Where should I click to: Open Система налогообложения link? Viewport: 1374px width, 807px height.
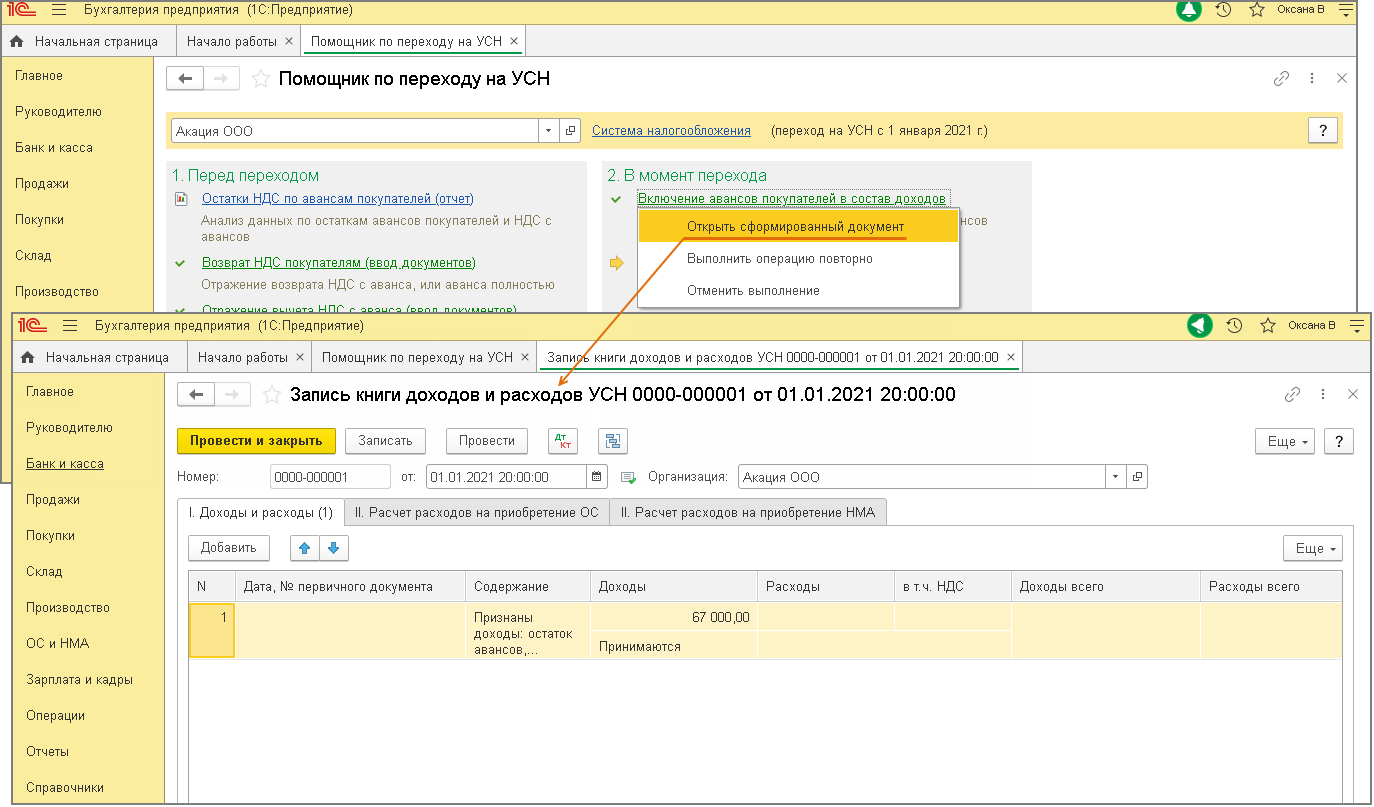671,131
